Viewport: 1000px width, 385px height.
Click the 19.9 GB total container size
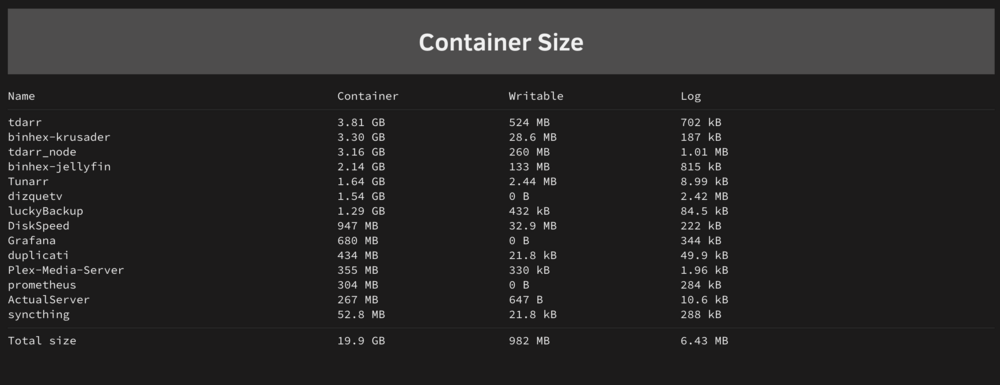click(361, 341)
